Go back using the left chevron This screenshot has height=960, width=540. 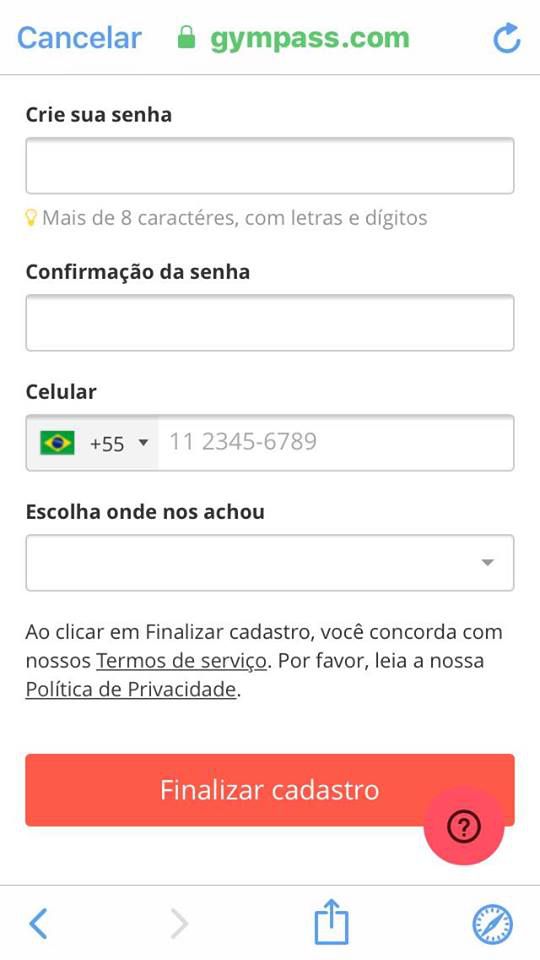(x=38, y=923)
